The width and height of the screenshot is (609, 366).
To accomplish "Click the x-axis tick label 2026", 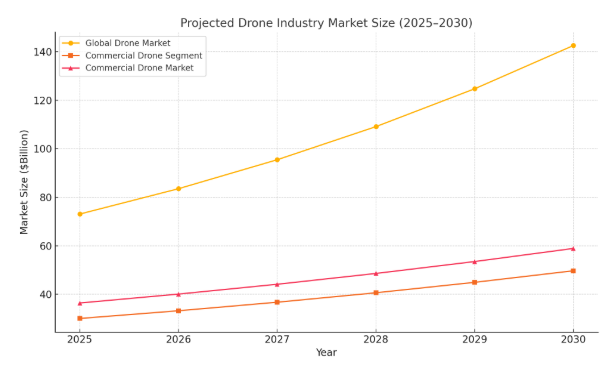I will click(178, 340).
